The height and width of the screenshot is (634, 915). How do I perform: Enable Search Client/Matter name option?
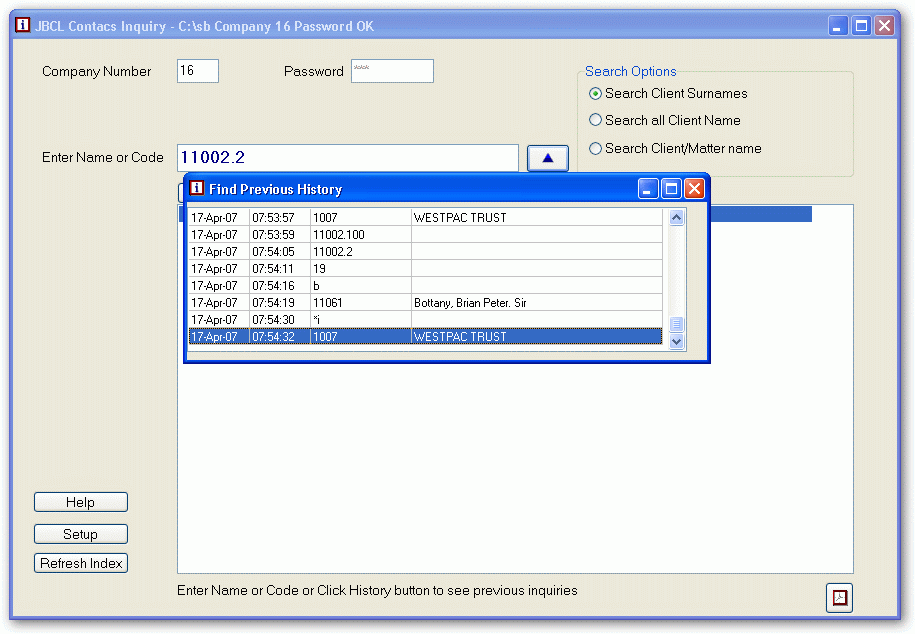coord(596,148)
